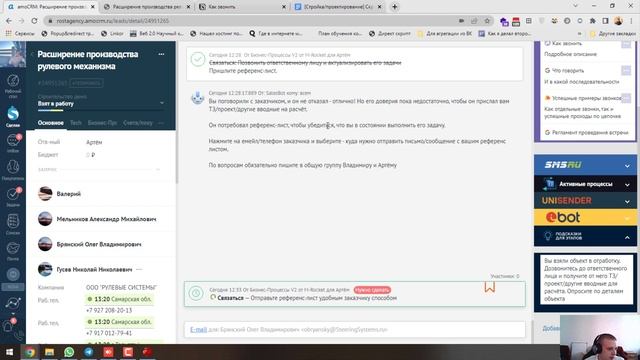The width and height of the screenshot is (640, 360).
Task: Reload the page
Action: tap(34, 21)
